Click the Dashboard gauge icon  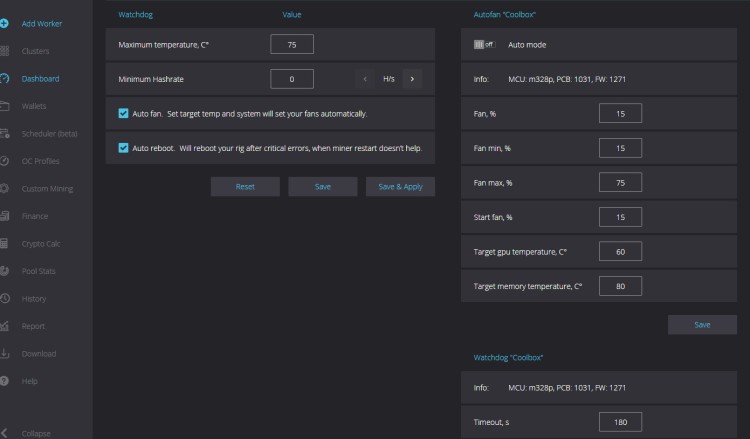pos(5,78)
